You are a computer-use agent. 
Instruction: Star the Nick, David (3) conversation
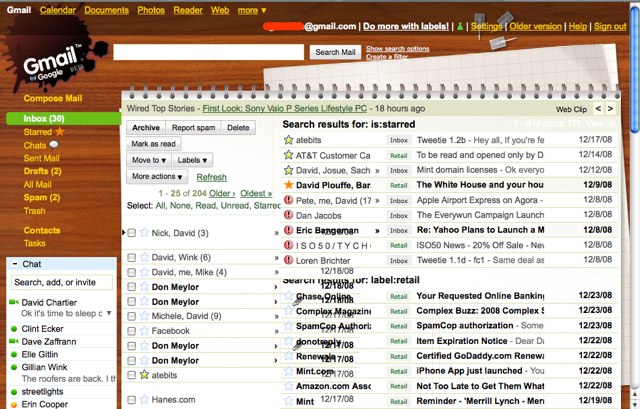click(x=144, y=233)
